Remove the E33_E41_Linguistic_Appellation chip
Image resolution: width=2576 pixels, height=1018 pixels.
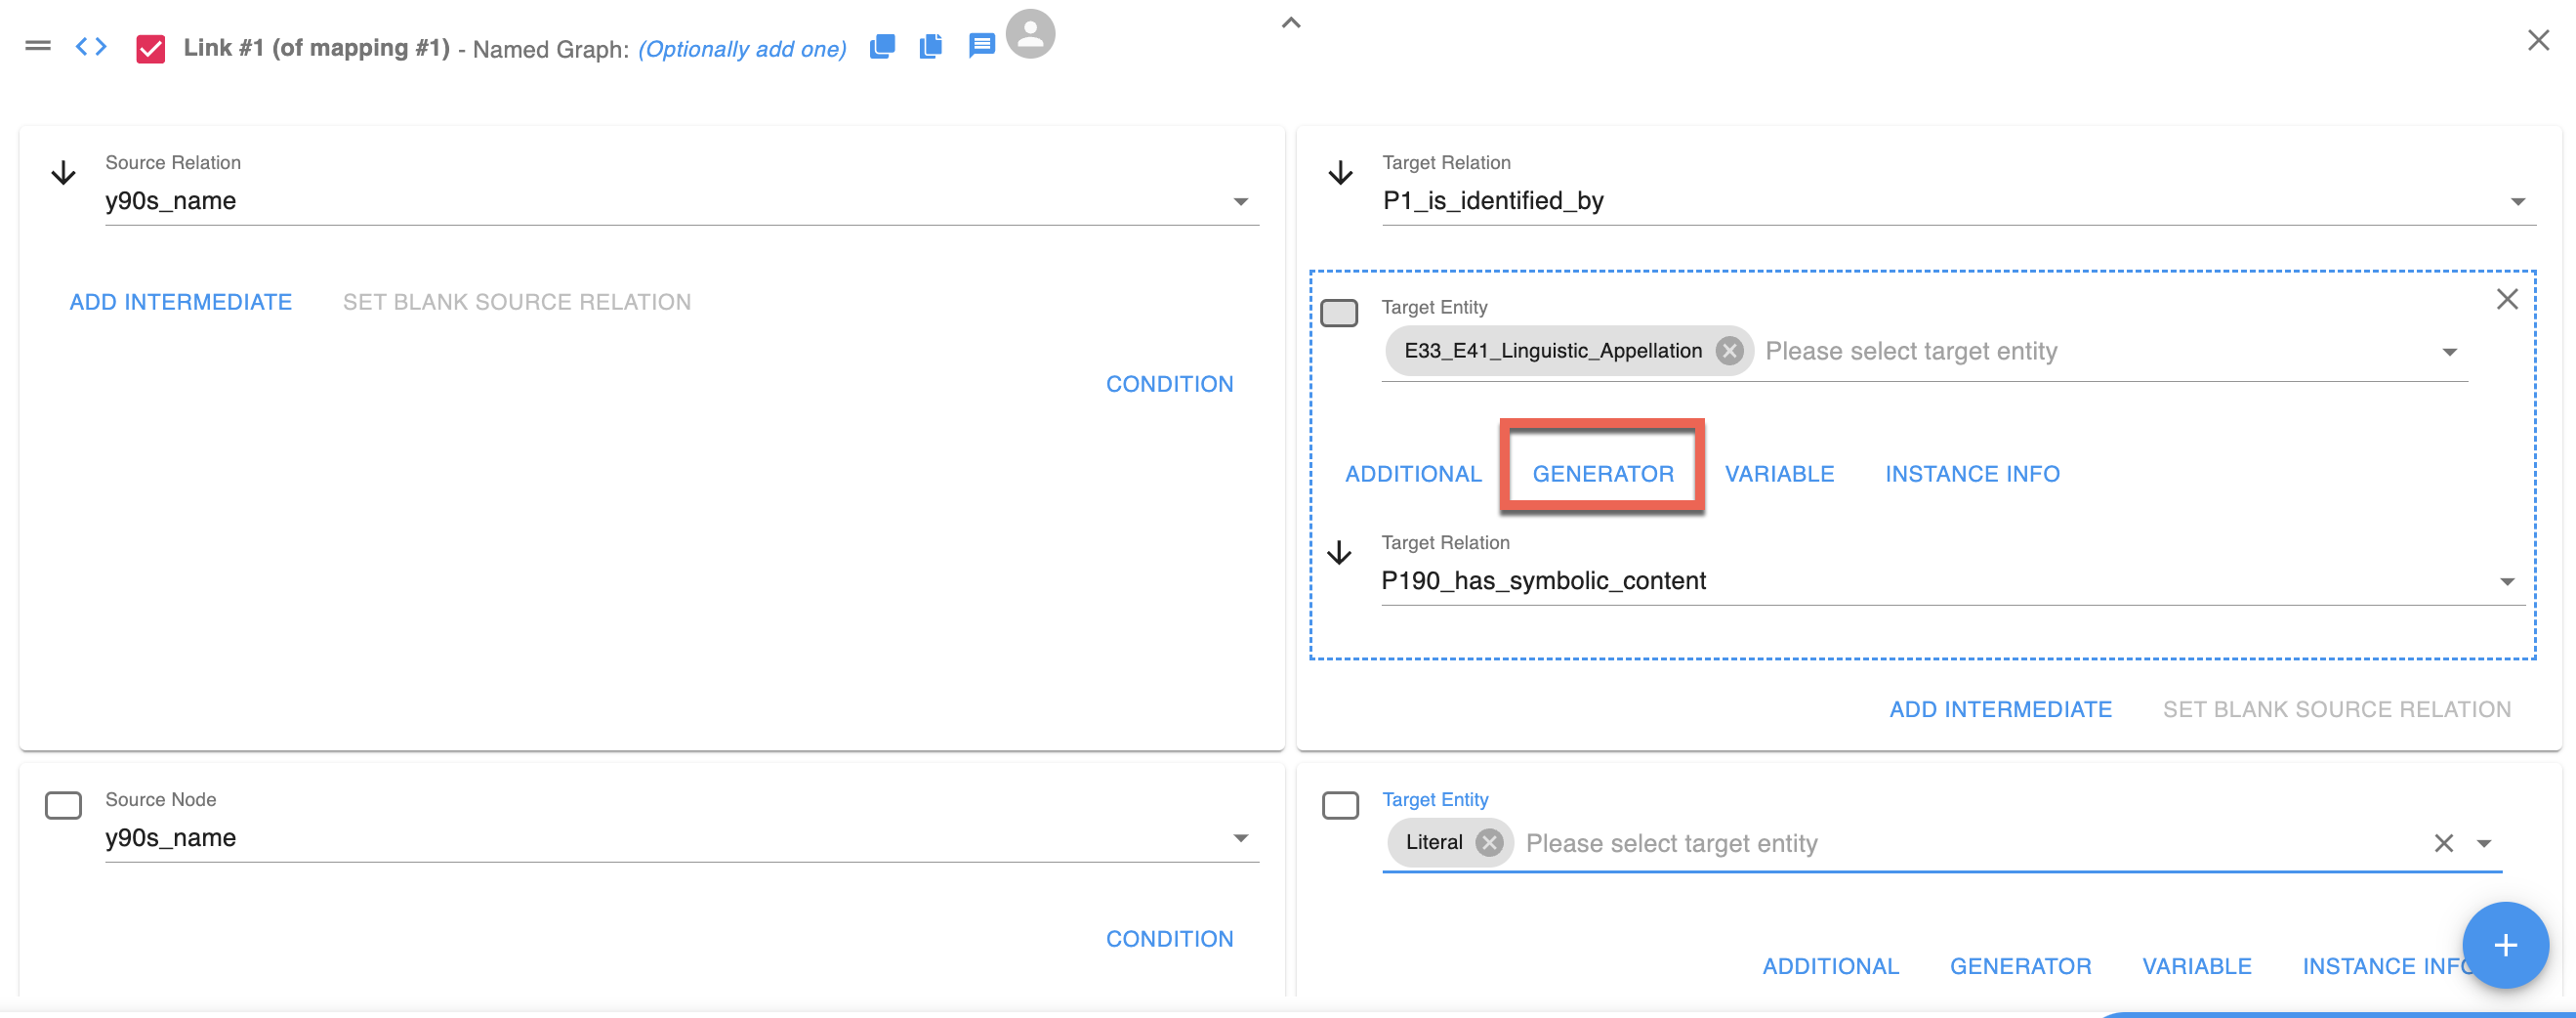tap(1729, 351)
